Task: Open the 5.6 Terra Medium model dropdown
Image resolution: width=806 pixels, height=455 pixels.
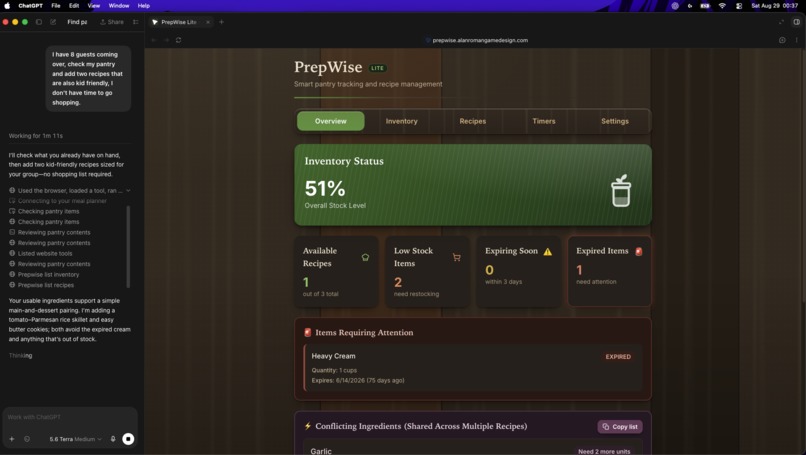Action: [76, 439]
